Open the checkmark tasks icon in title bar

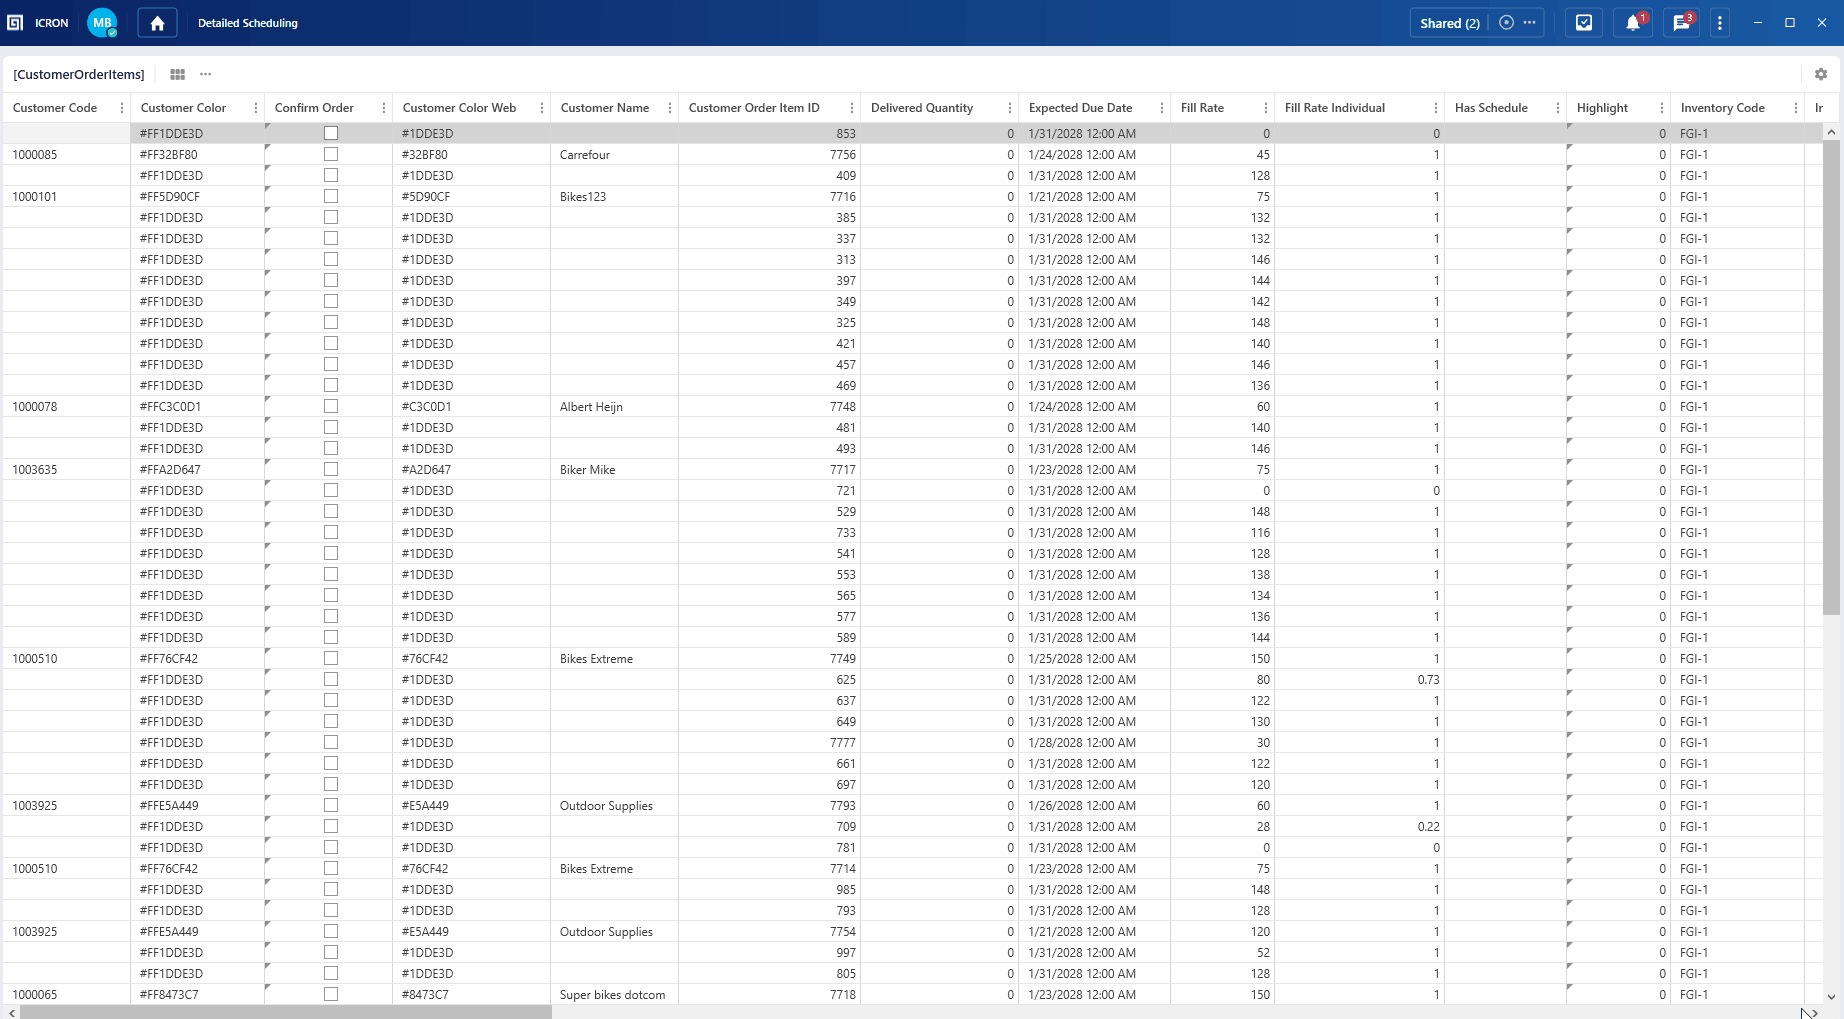click(1584, 23)
